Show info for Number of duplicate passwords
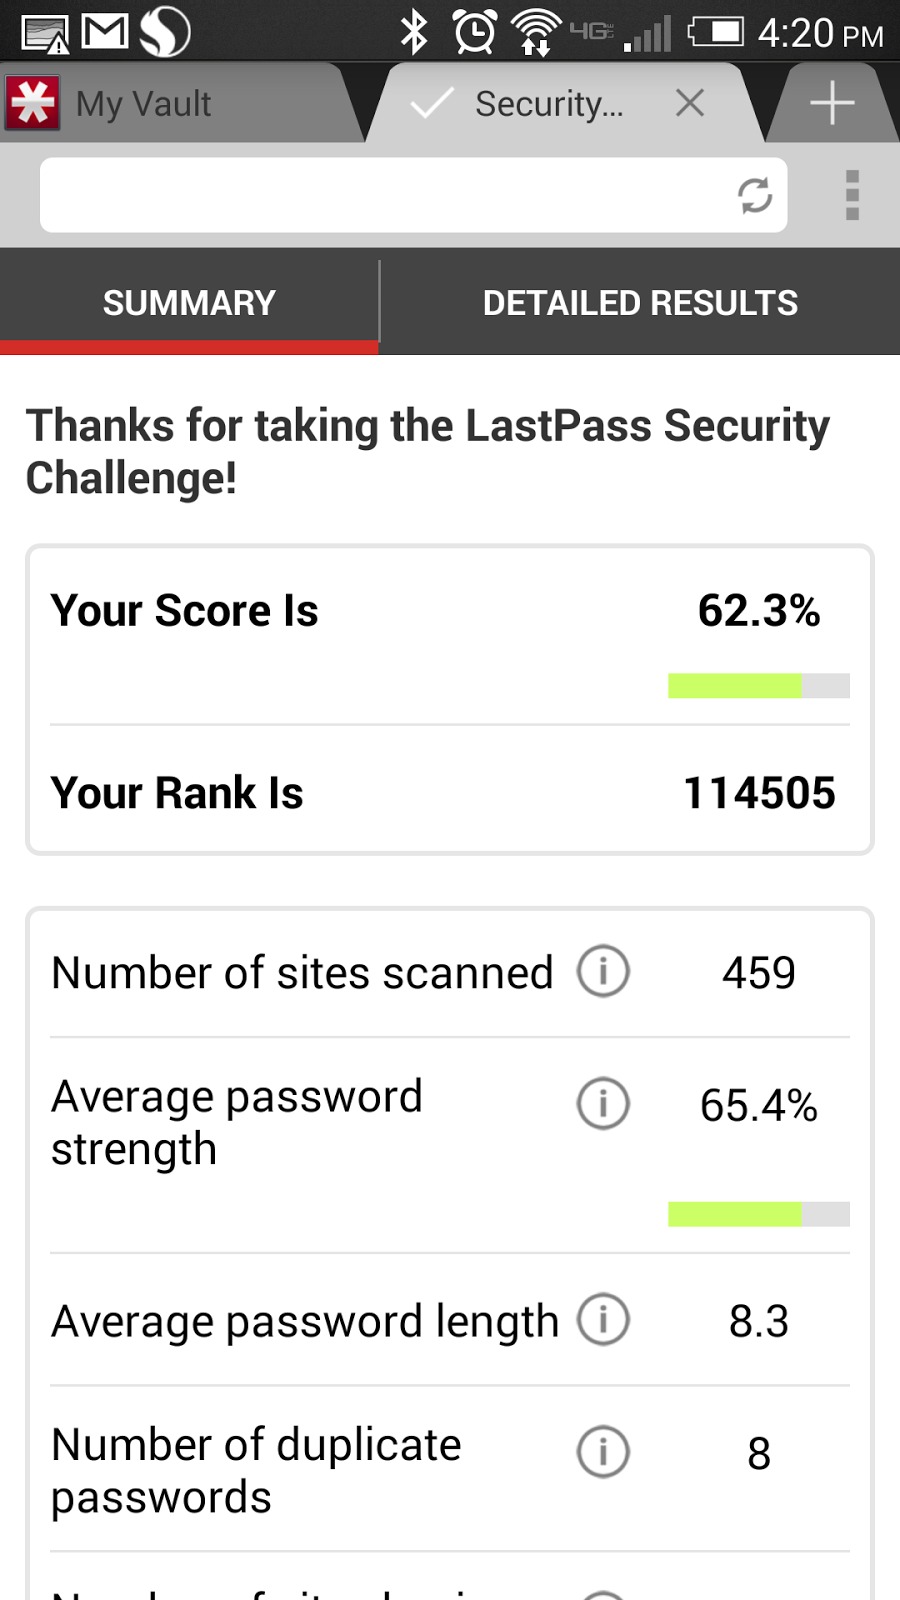 pyautogui.click(x=603, y=1452)
